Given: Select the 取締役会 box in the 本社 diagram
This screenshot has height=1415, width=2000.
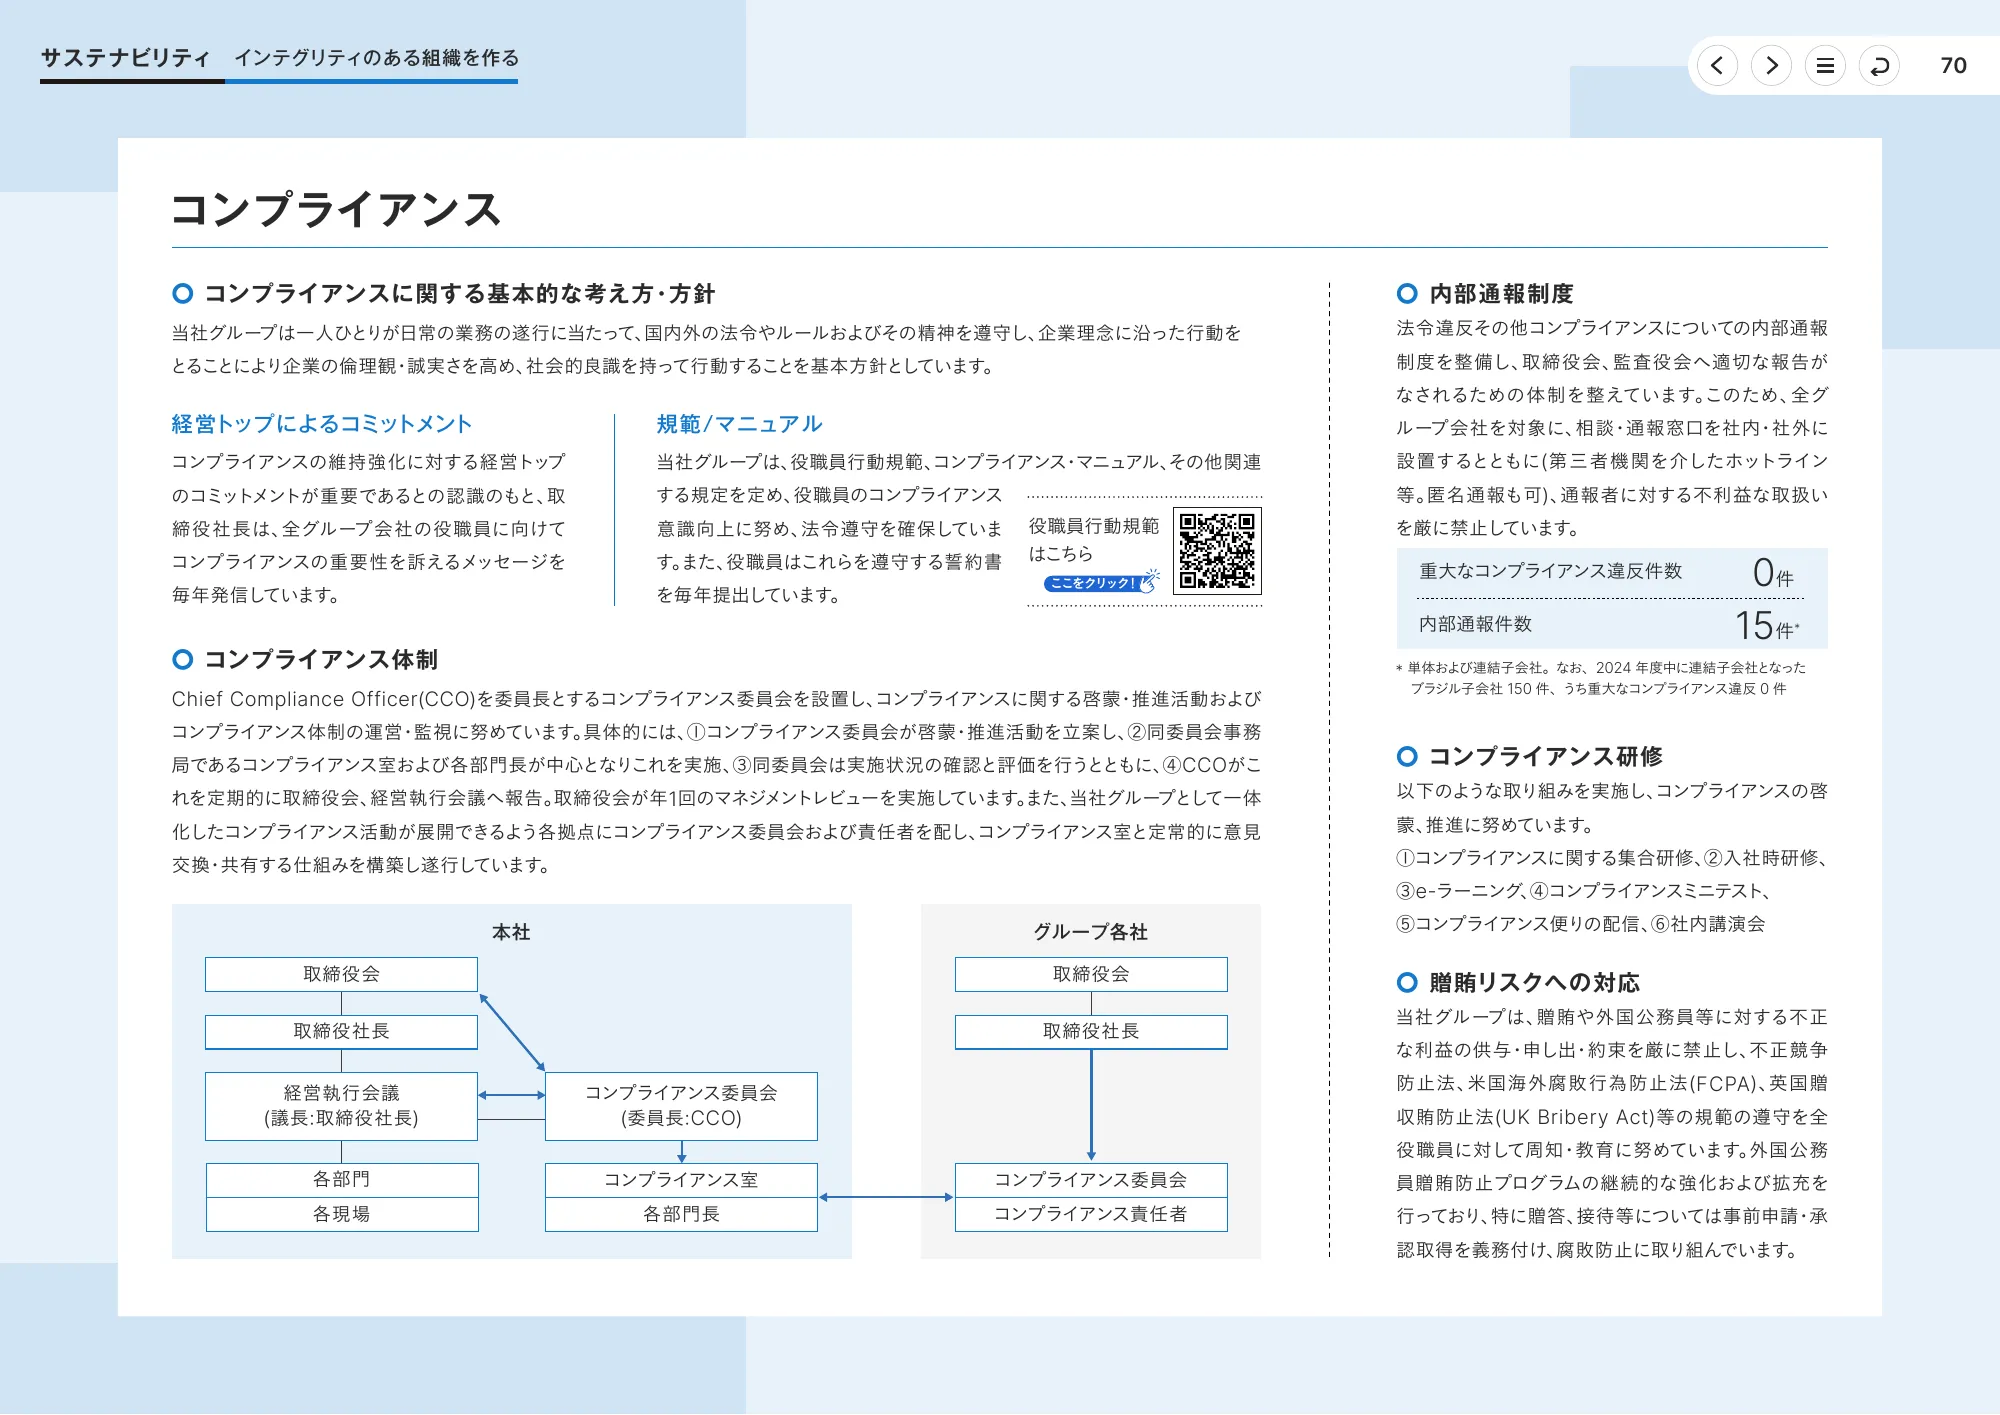Looking at the screenshot, I should (341, 973).
